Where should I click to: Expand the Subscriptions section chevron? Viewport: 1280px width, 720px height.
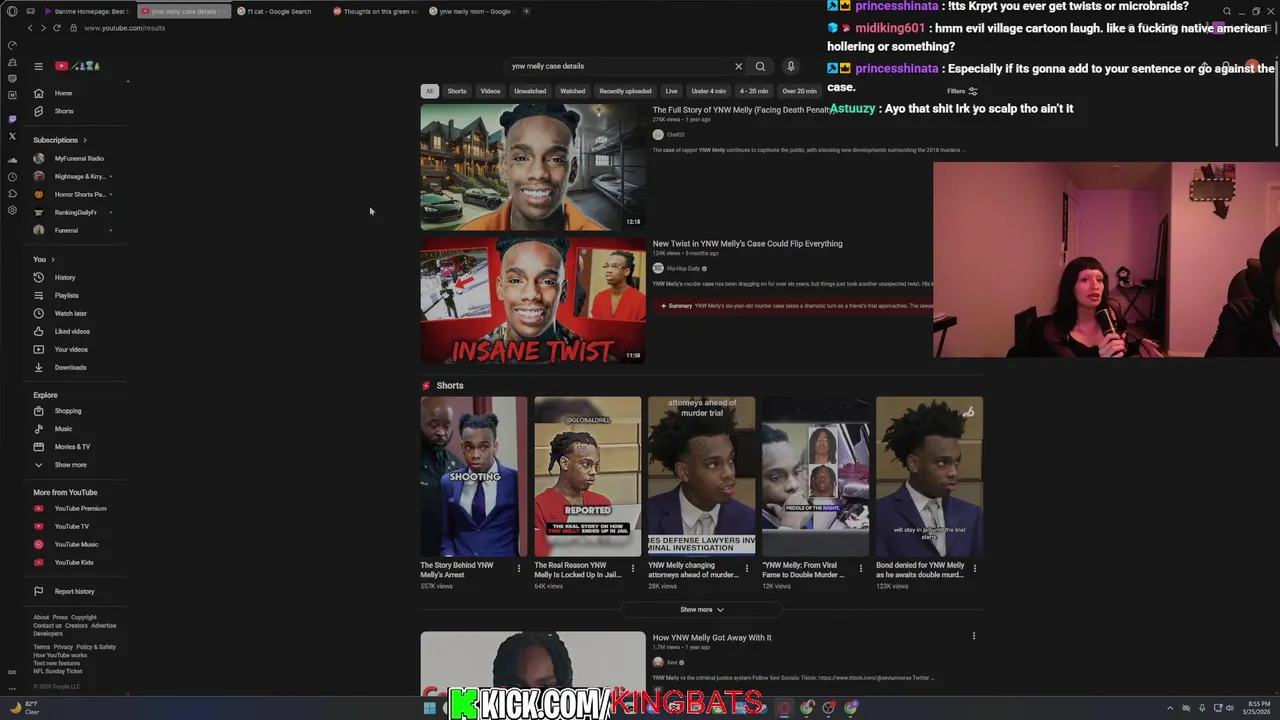(x=85, y=140)
